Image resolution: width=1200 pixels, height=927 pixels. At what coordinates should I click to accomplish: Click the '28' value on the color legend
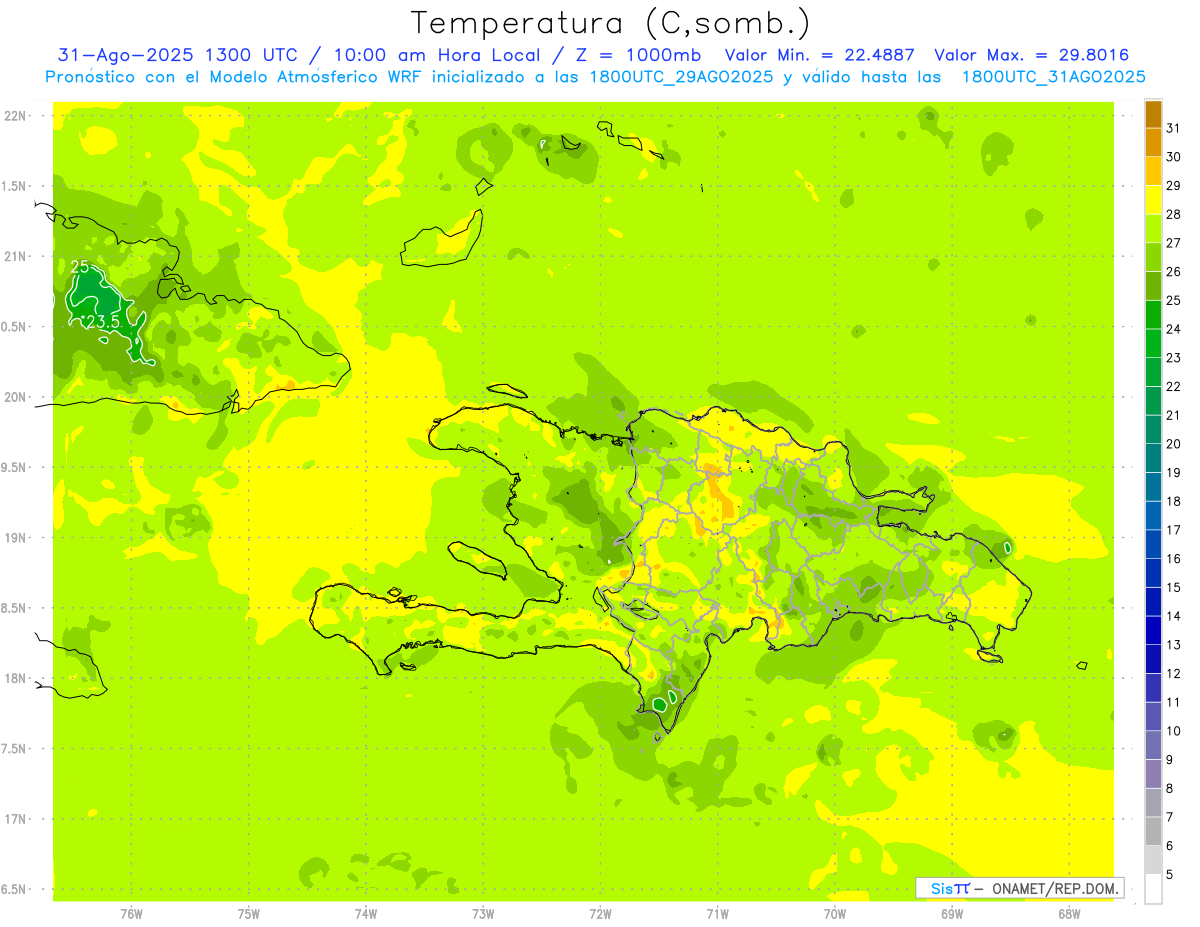point(1174,214)
